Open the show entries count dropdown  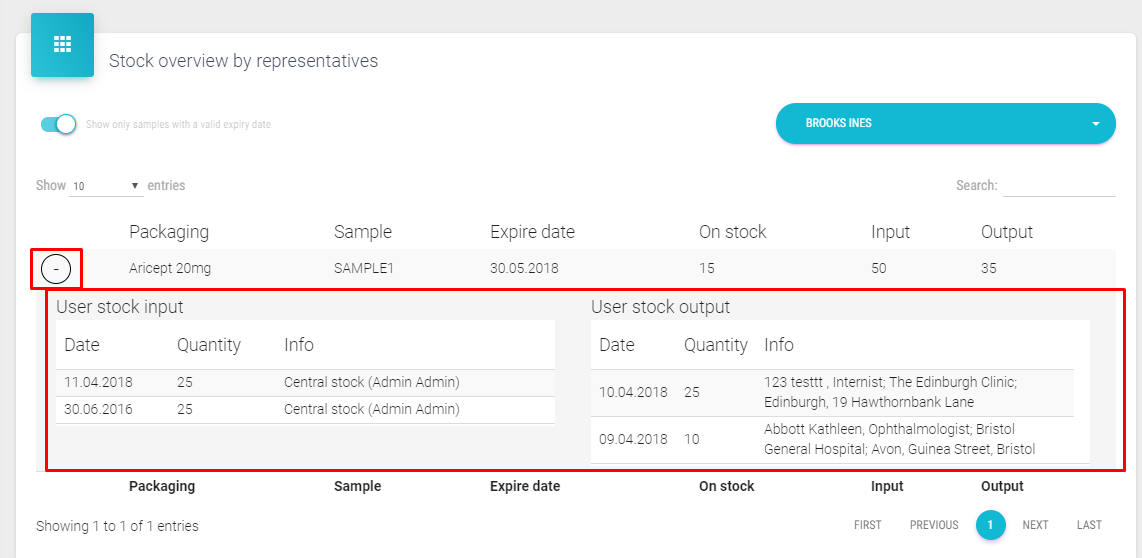106,186
